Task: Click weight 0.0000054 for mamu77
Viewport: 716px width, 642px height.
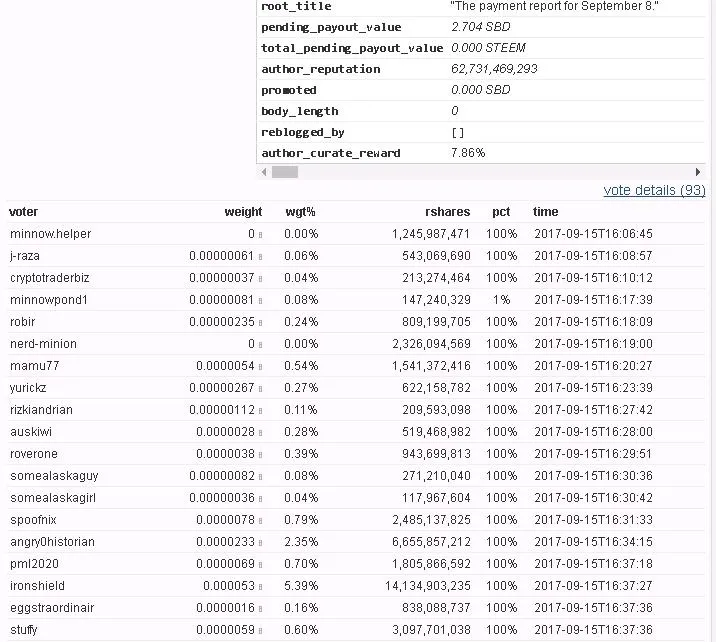Action: click(x=225, y=366)
